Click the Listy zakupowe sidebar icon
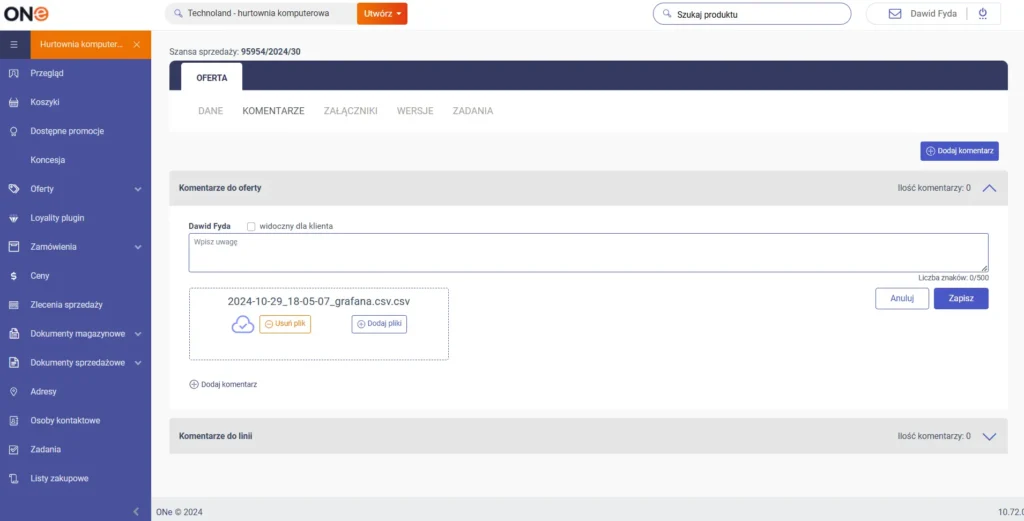The width and height of the screenshot is (1024, 521). [14, 478]
